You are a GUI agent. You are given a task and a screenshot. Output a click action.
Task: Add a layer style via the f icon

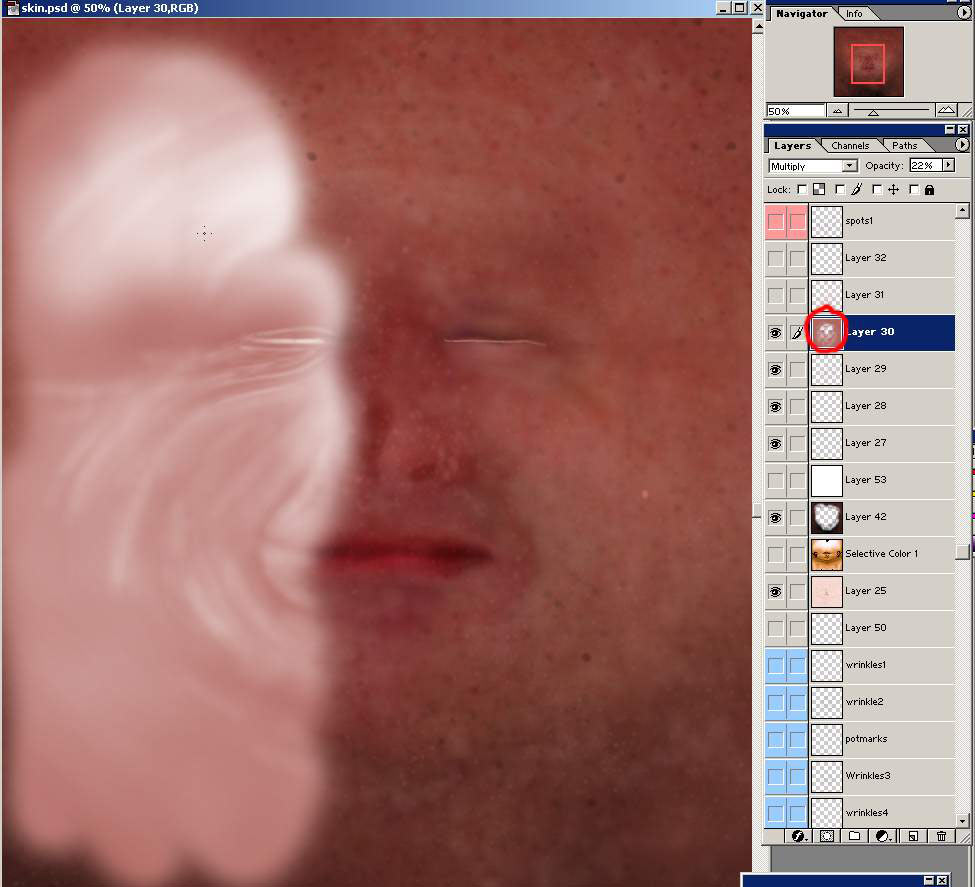(799, 835)
